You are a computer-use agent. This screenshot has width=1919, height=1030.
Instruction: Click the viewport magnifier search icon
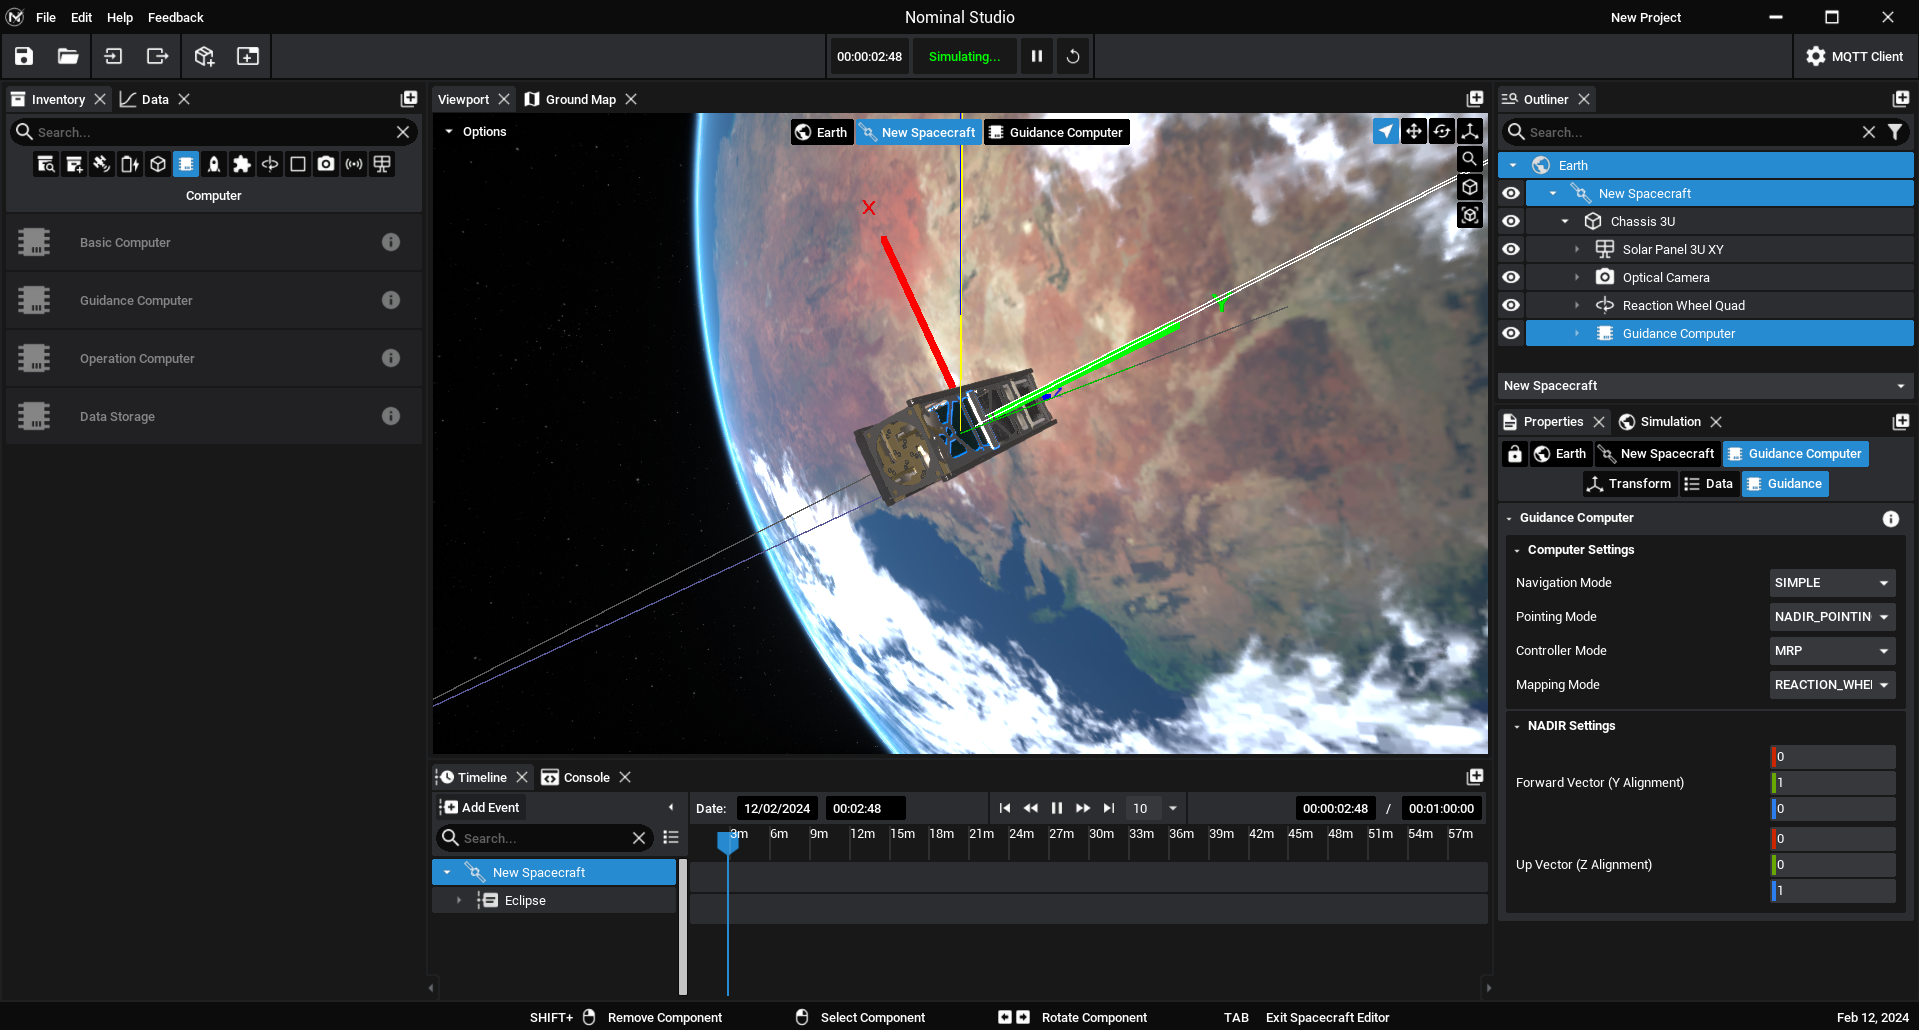coord(1470,159)
